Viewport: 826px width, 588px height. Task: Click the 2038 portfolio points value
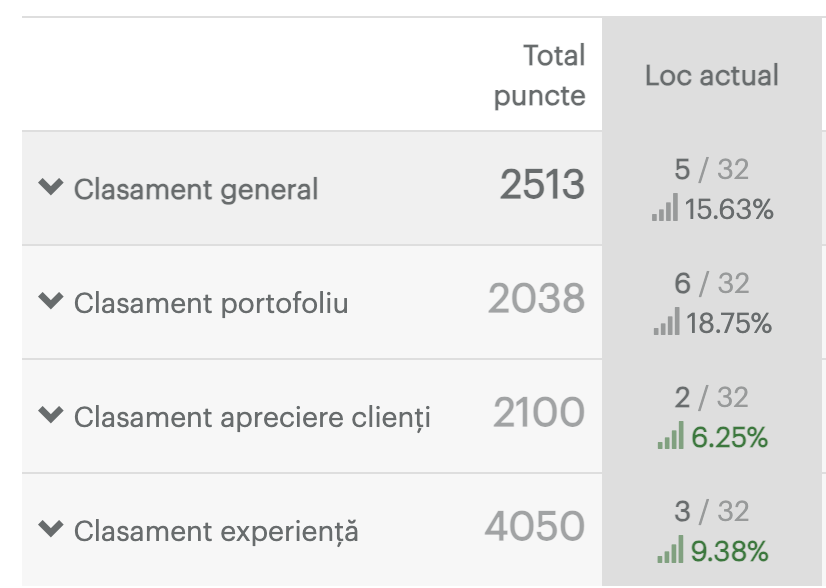pyautogui.click(x=536, y=298)
